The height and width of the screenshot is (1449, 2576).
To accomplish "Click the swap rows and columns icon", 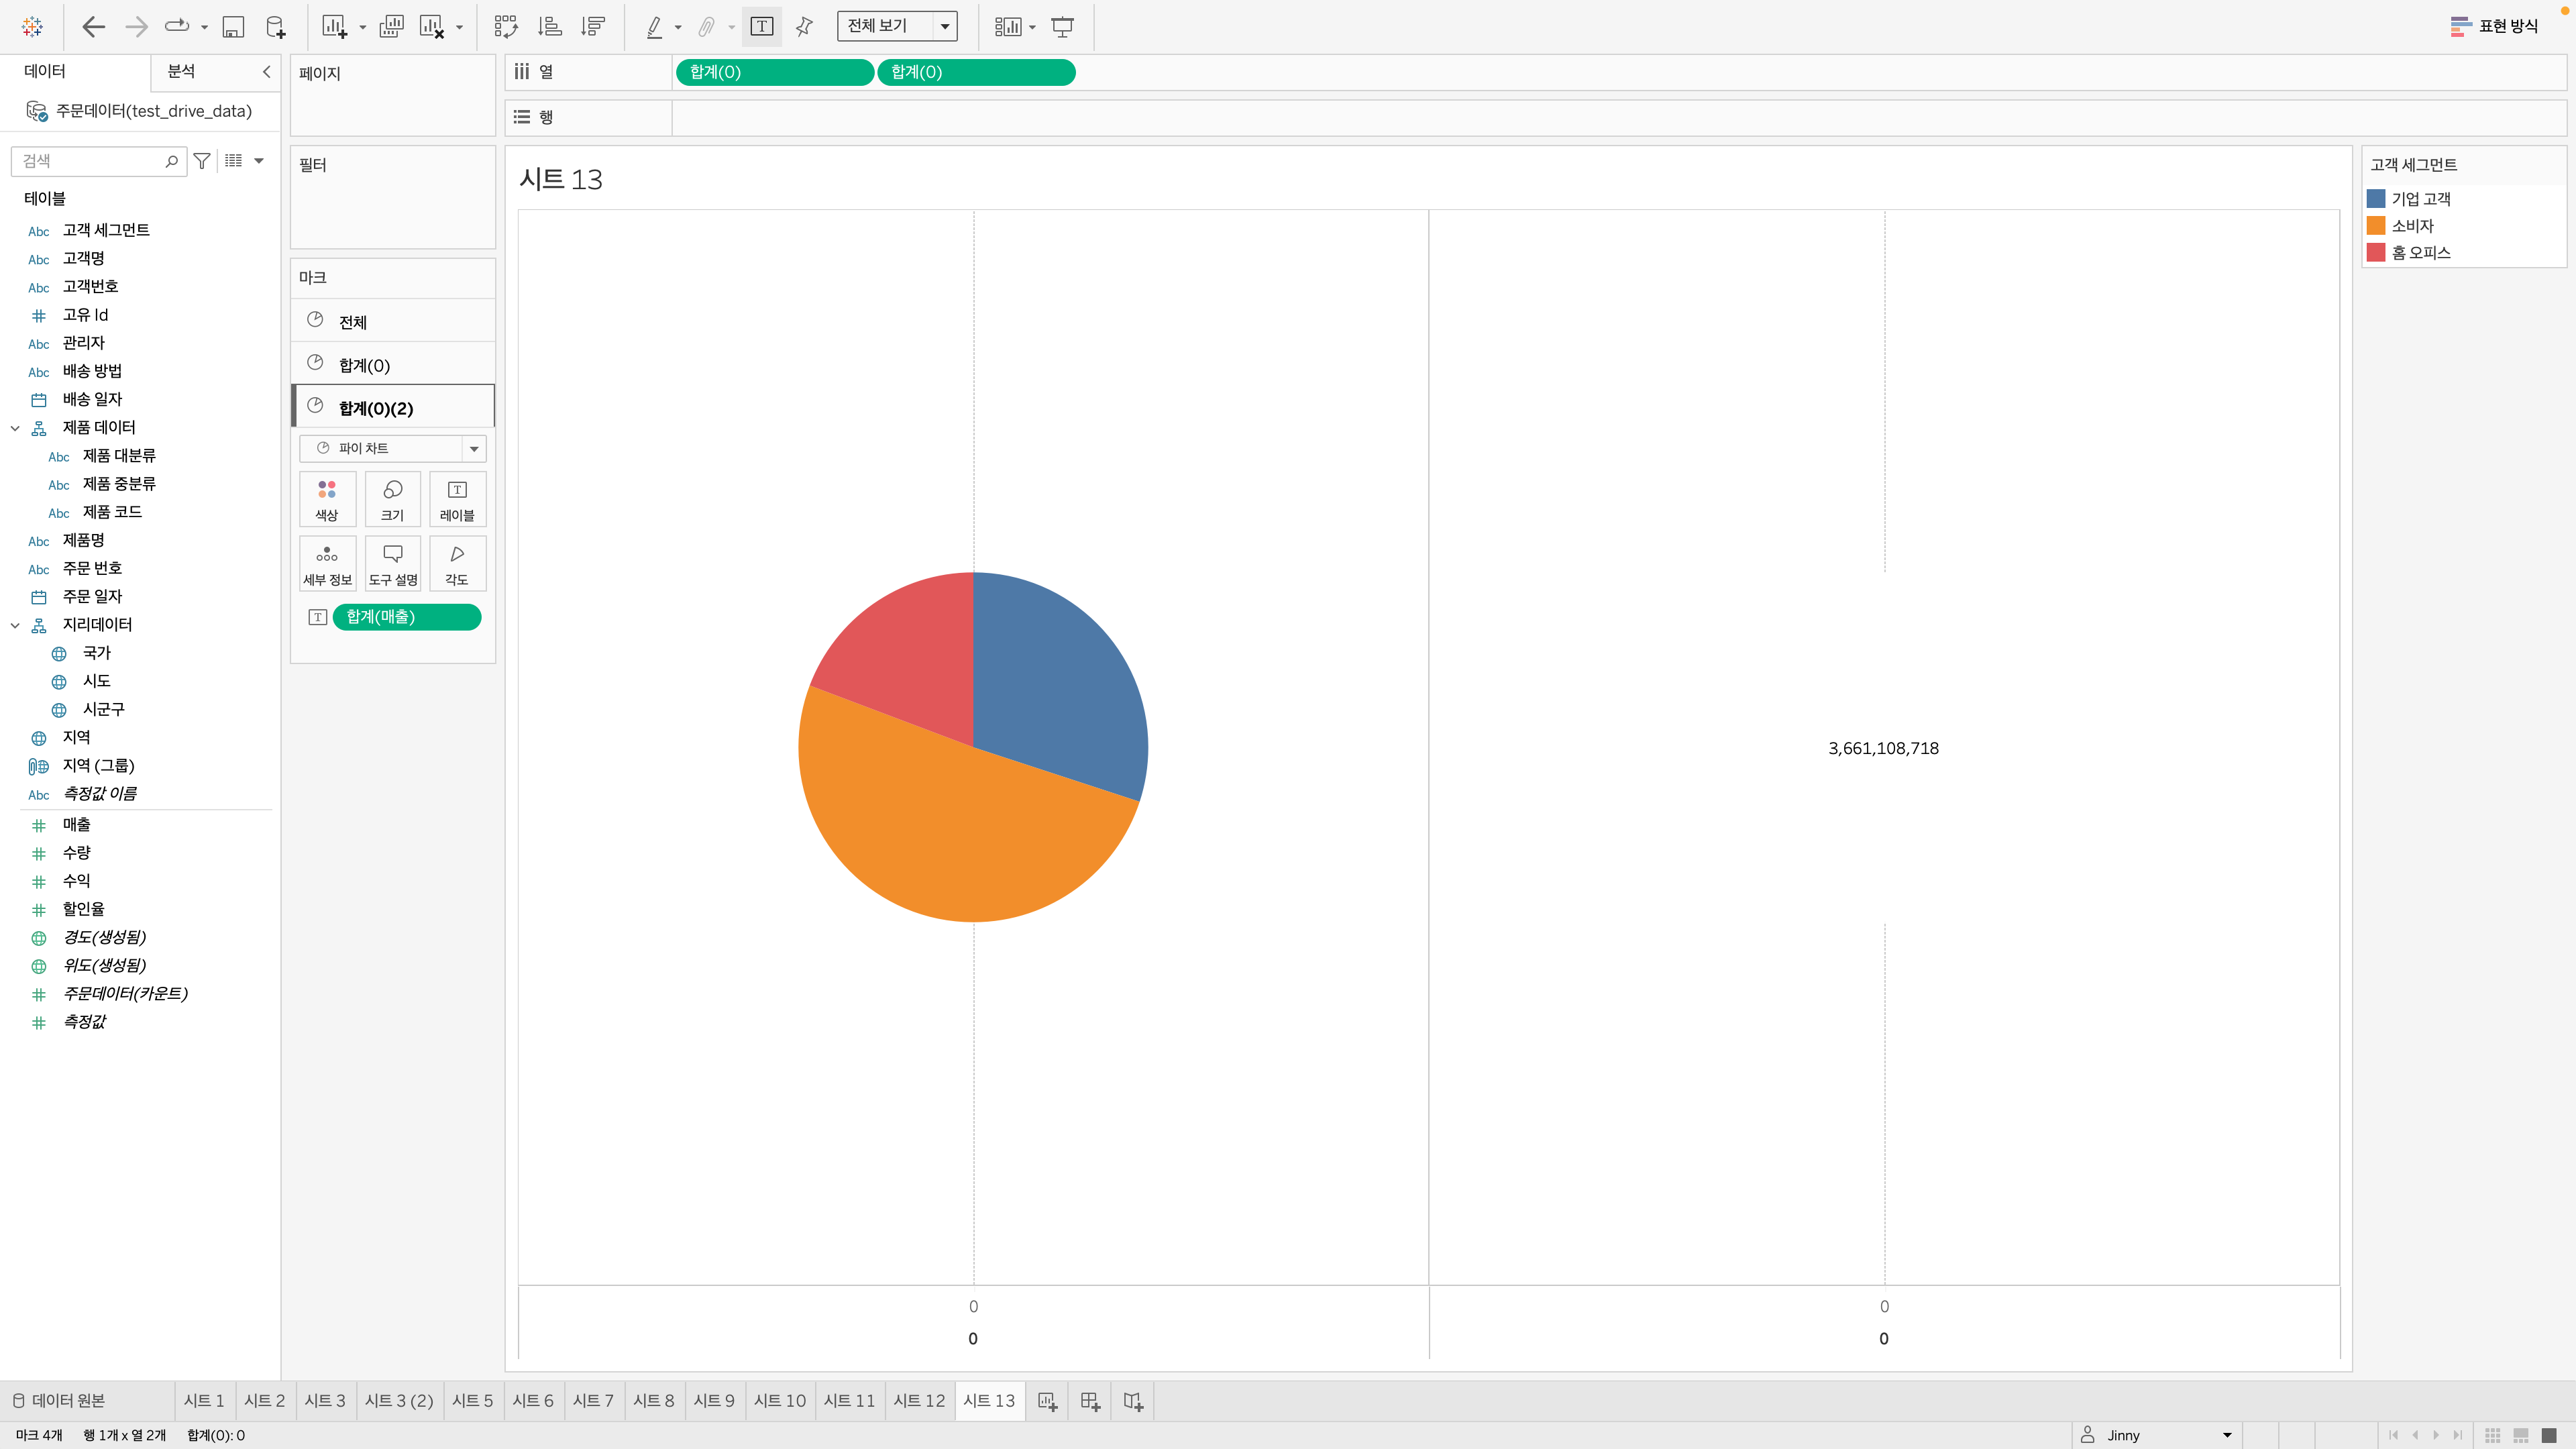I will point(506,27).
